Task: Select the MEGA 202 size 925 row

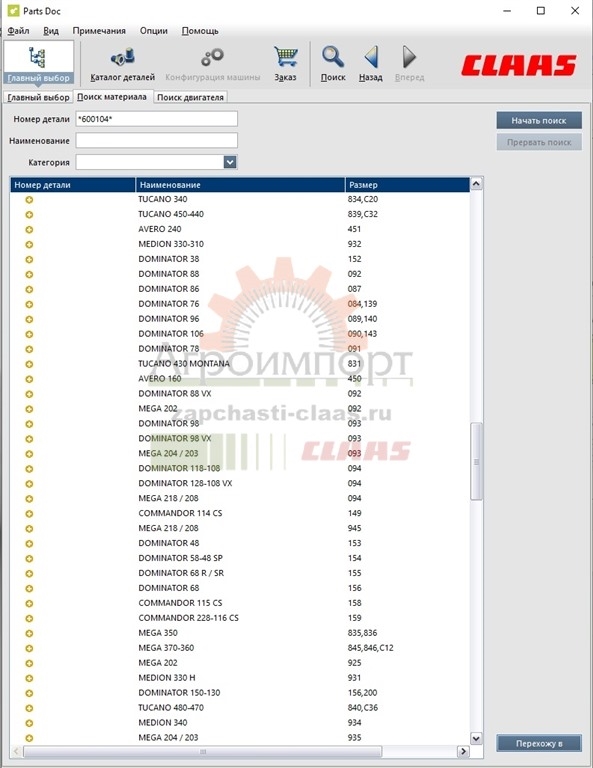Action: click(x=240, y=663)
